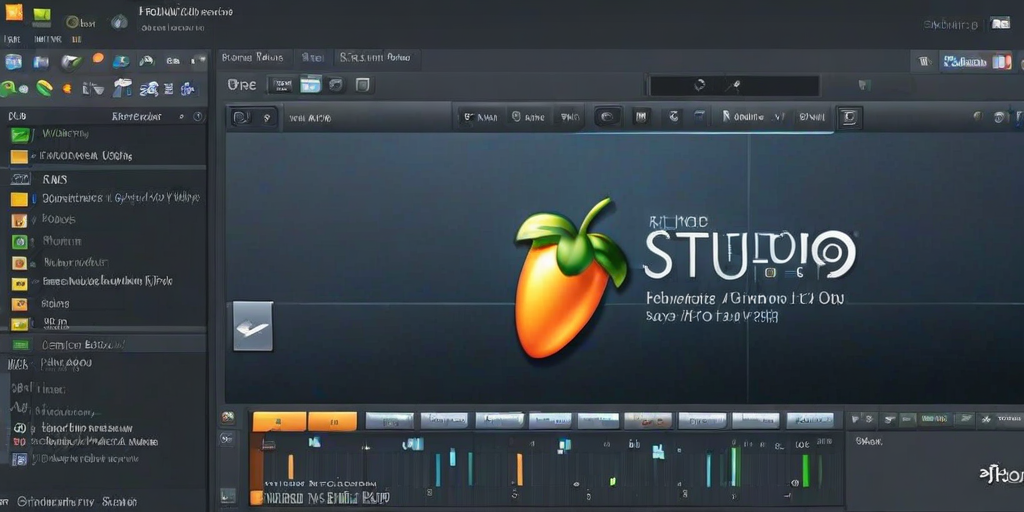The width and height of the screenshot is (1024, 512).
Task: Select the RNIS row in the browser
Action: [x=103, y=179]
